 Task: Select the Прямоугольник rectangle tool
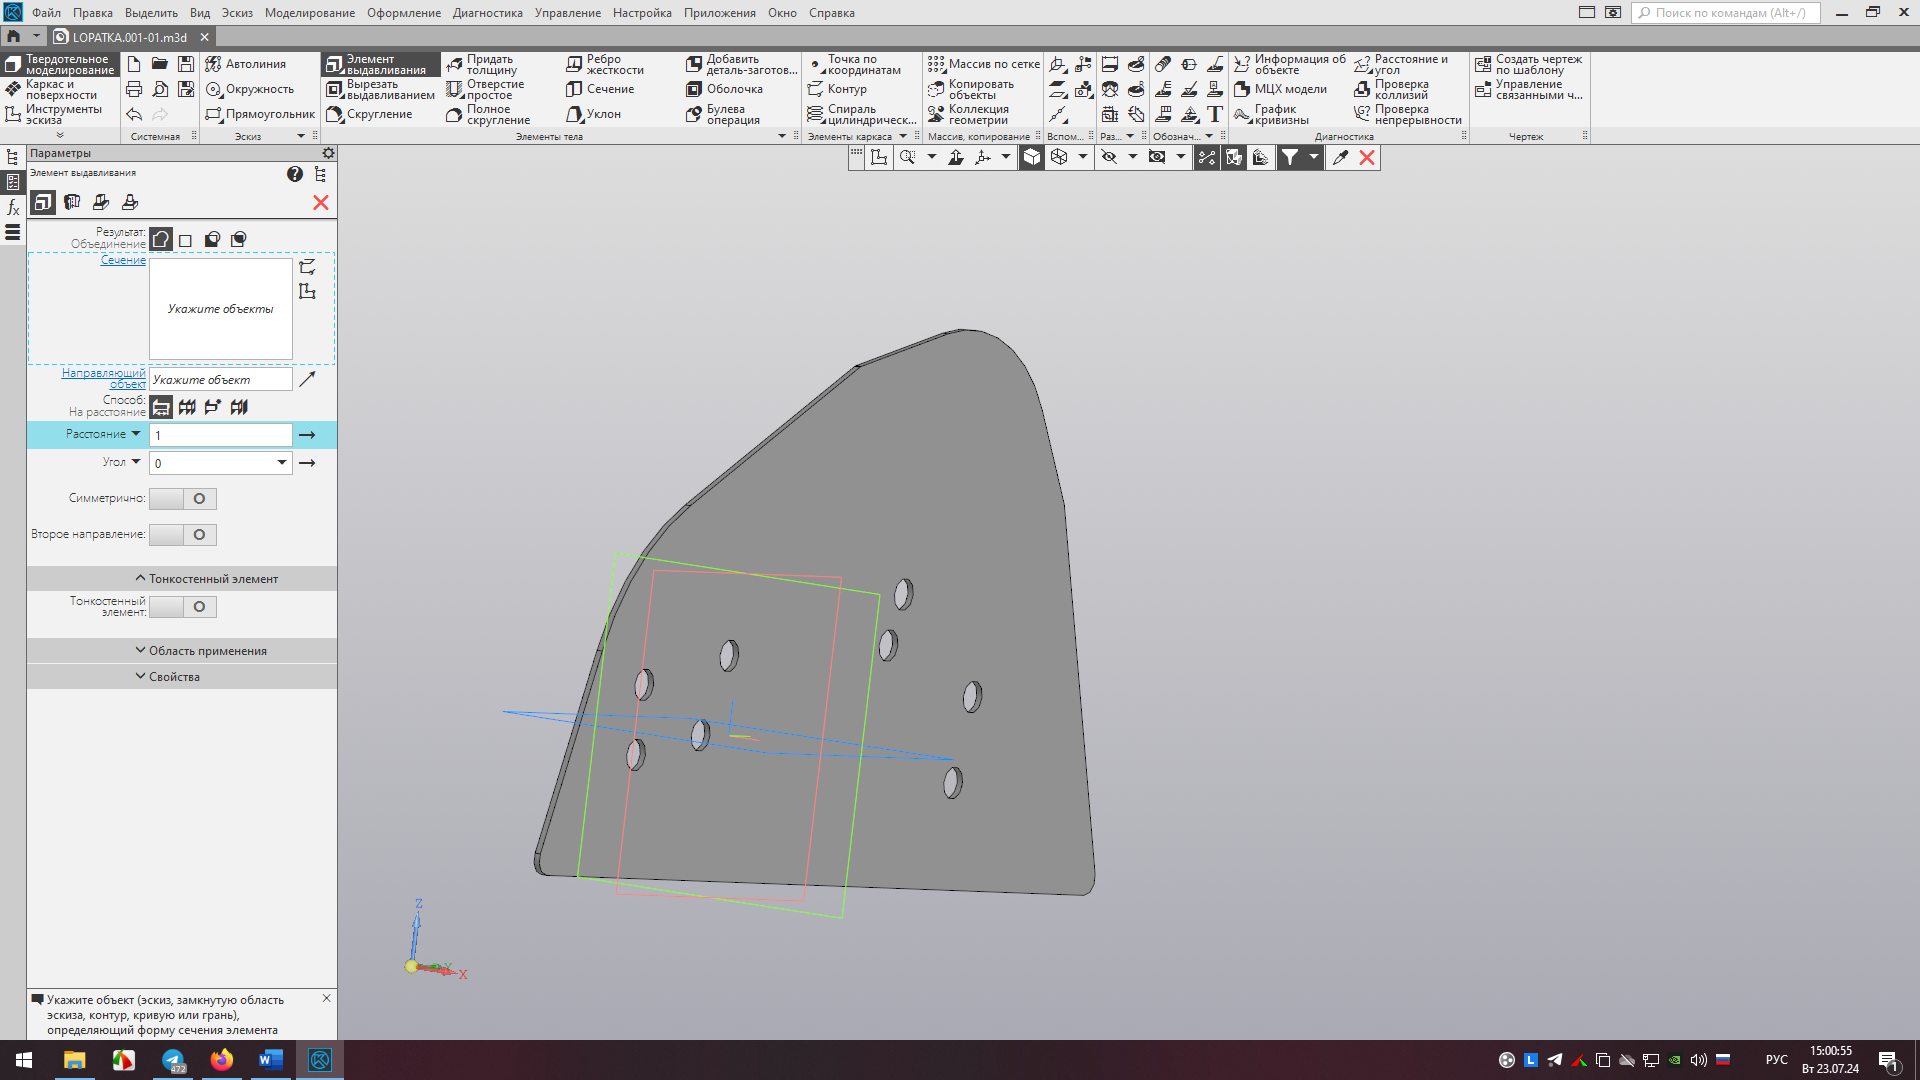[x=260, y=114]
